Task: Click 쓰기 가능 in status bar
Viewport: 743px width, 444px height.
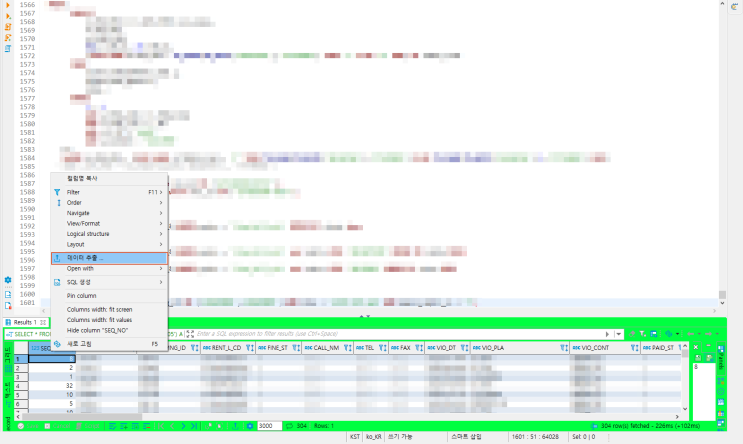Action: pos(400,437)
